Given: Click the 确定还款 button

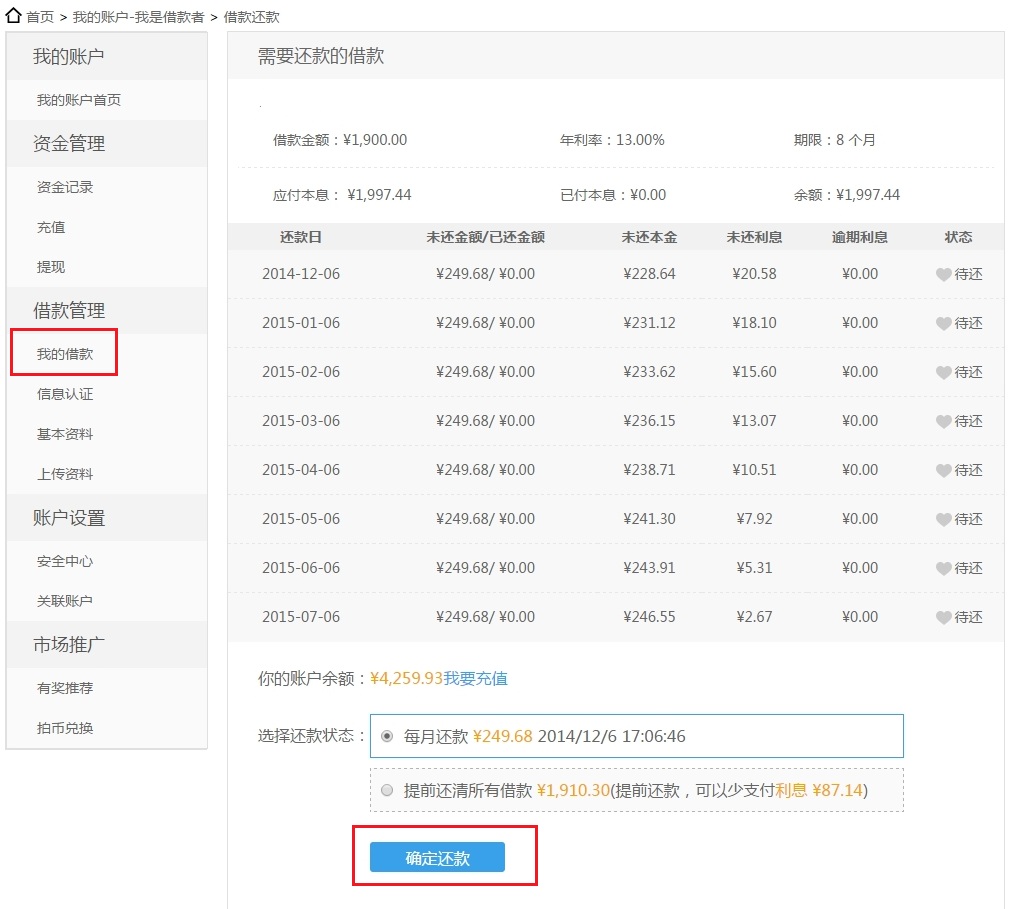Looking at the screenshot, I should [438, 857].
